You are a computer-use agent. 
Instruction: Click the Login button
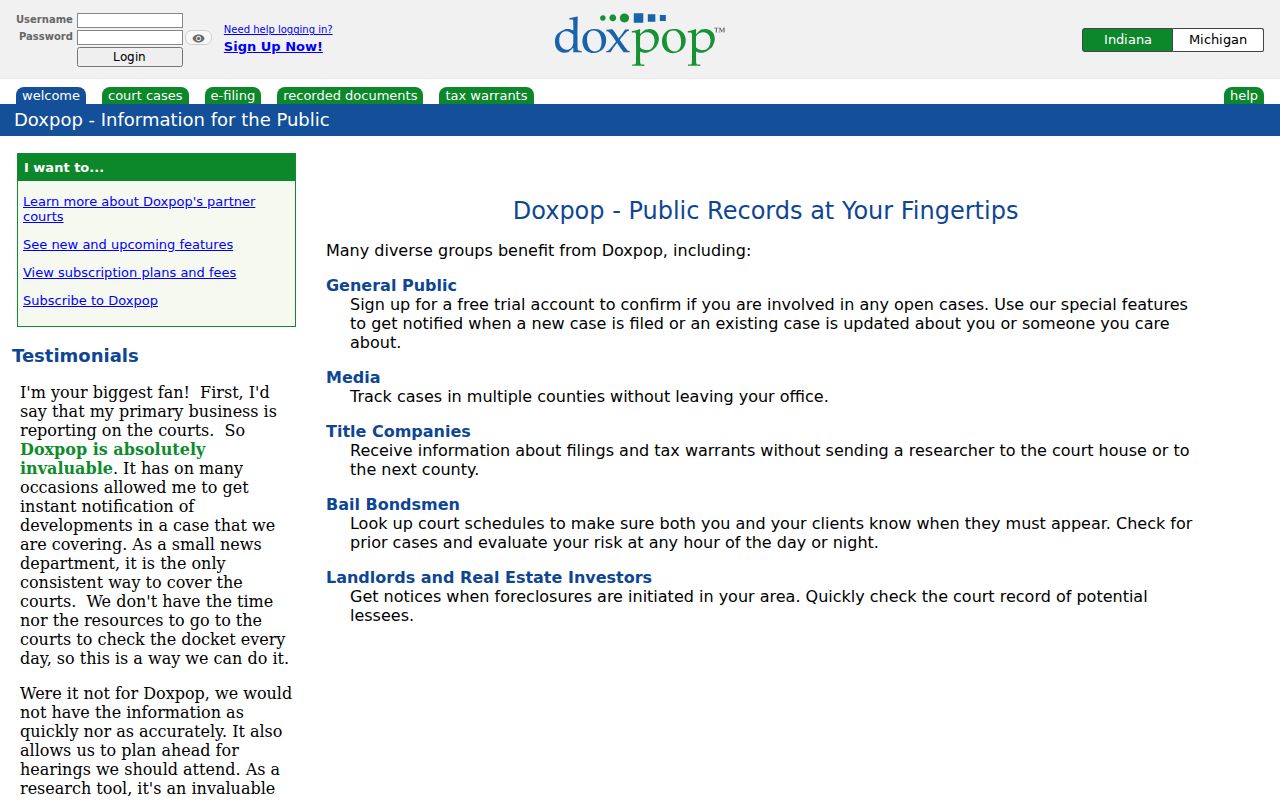click(129, 57)
